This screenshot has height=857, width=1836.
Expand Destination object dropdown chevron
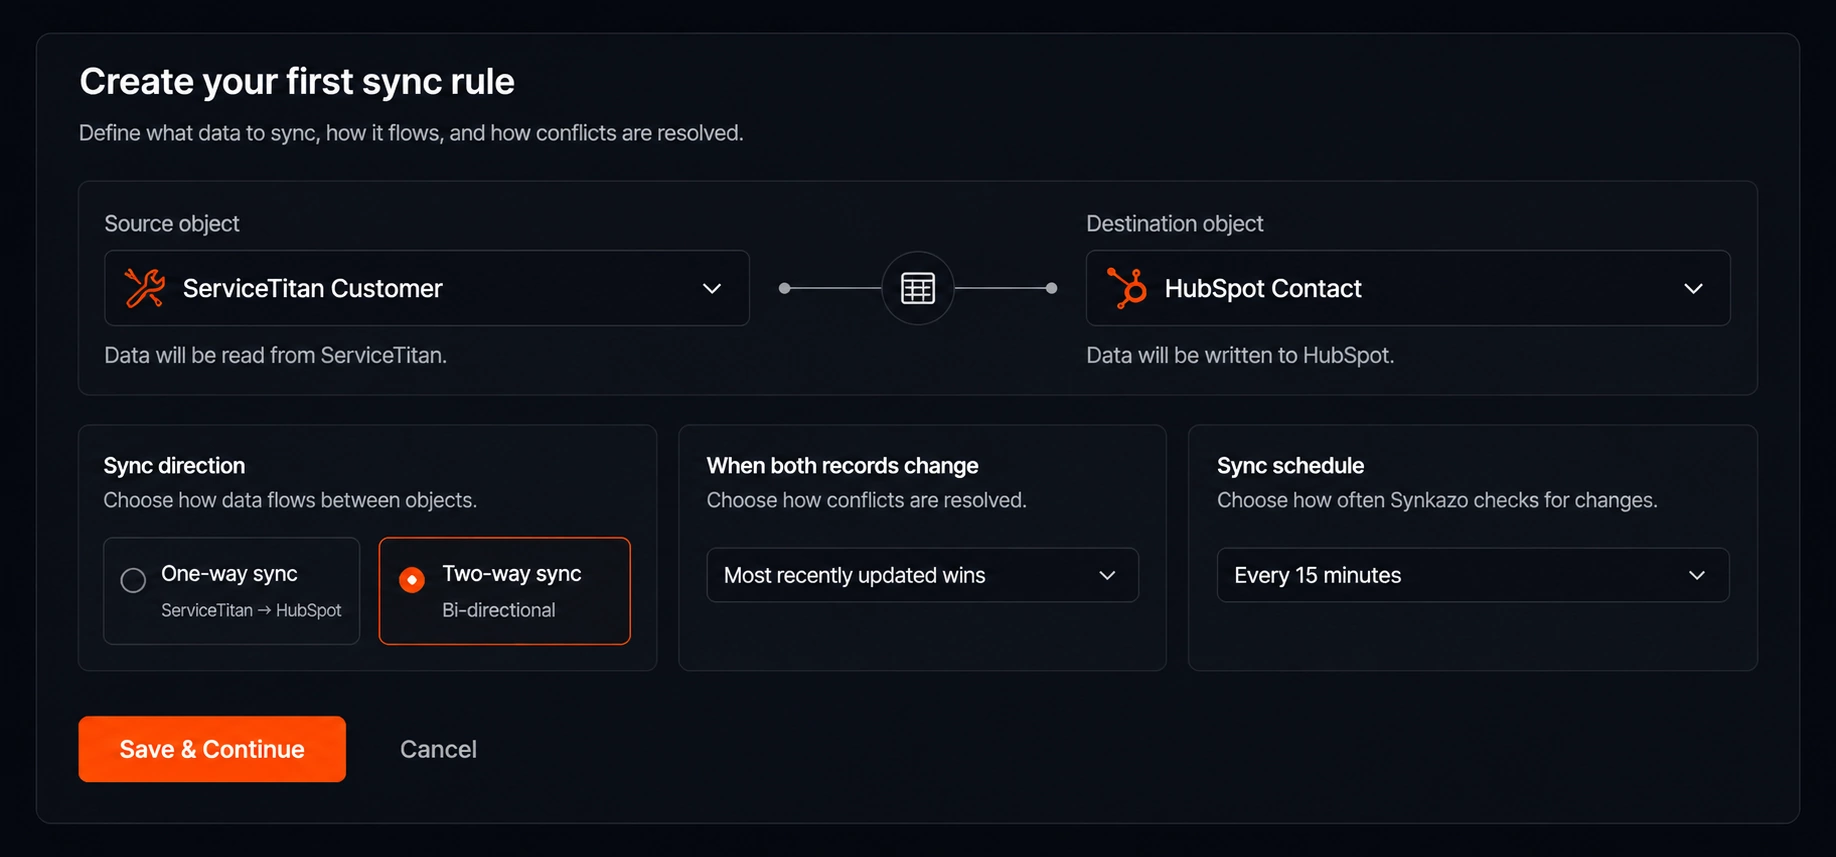1693,288
